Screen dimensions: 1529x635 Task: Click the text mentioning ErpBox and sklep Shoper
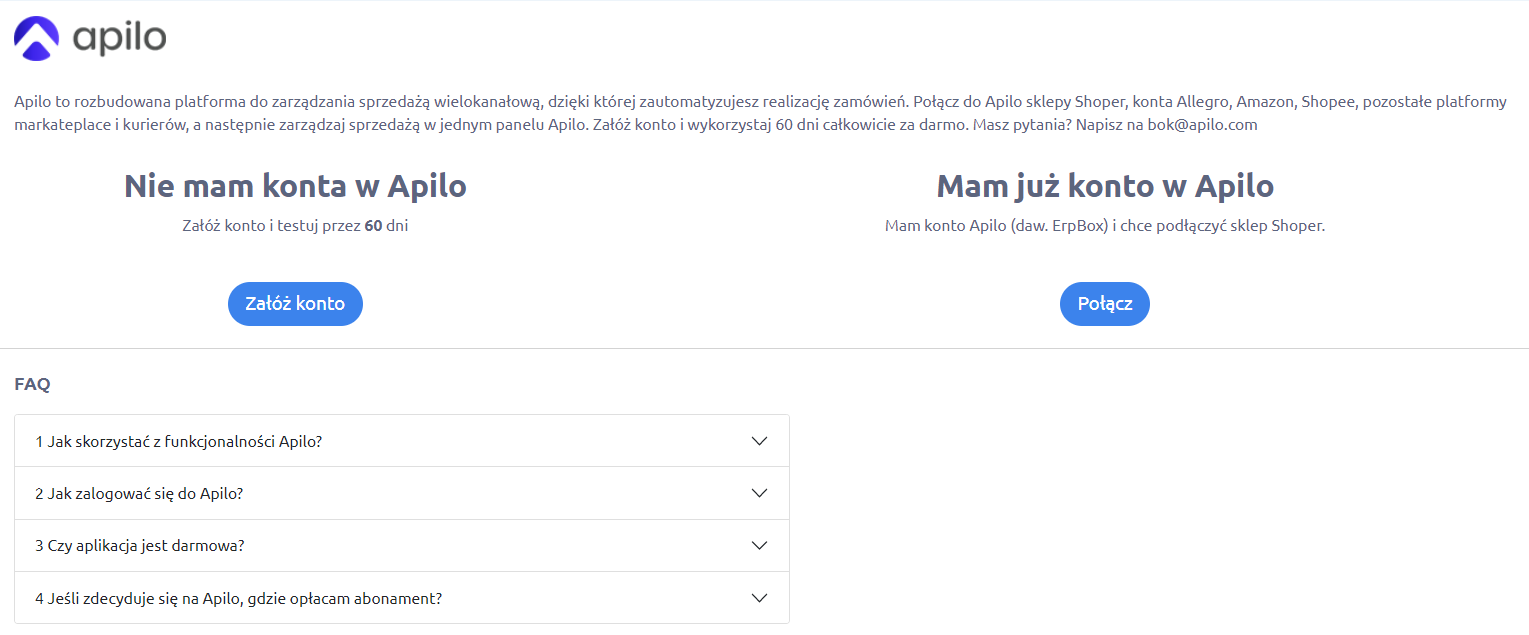coord(1105,226)
